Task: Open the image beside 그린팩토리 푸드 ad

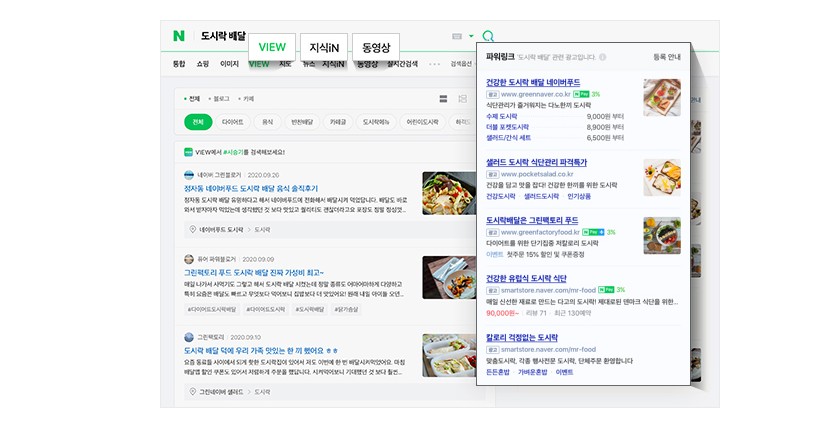Action: [662, 235]
